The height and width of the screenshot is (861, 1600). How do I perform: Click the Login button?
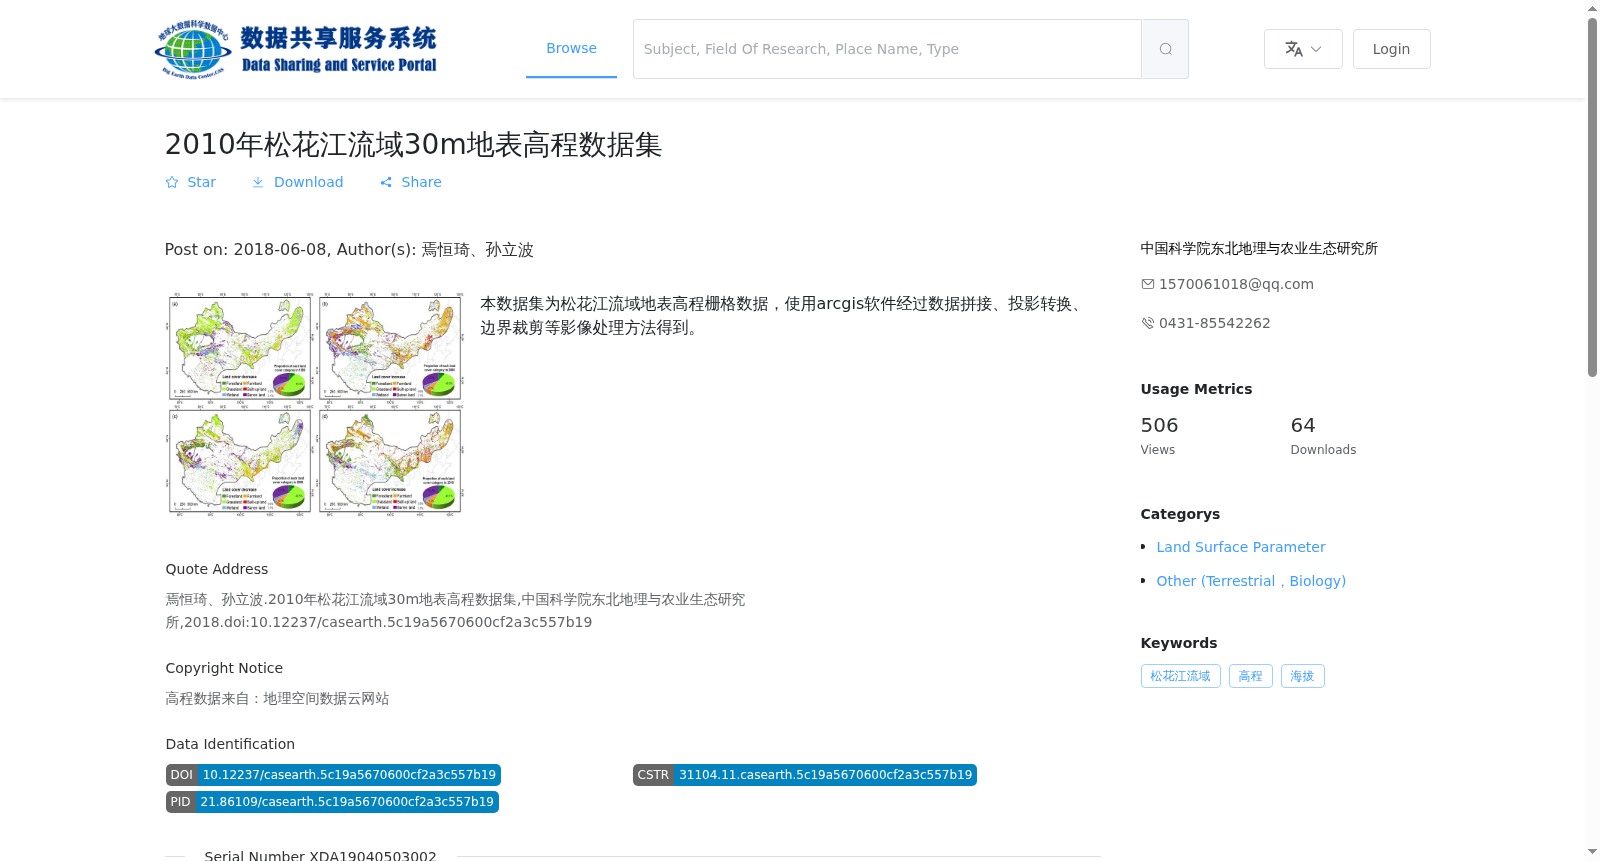pos(1391,49)
